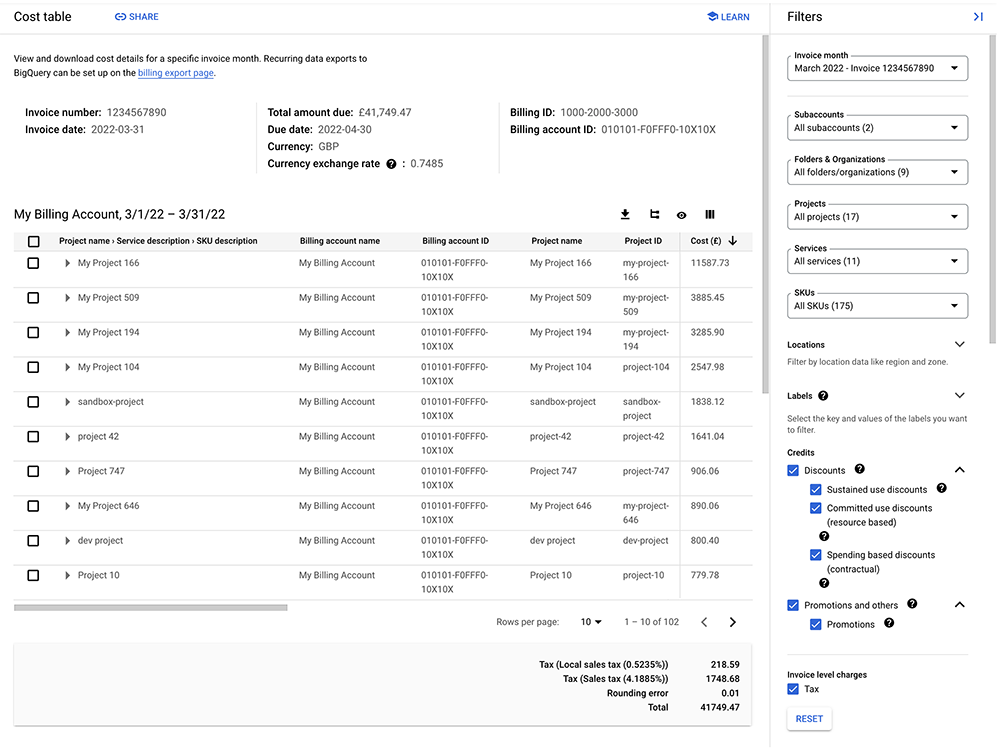Select checkbox for My Project 509 row
The image size is (1002, 750).
tap(33, 298)
